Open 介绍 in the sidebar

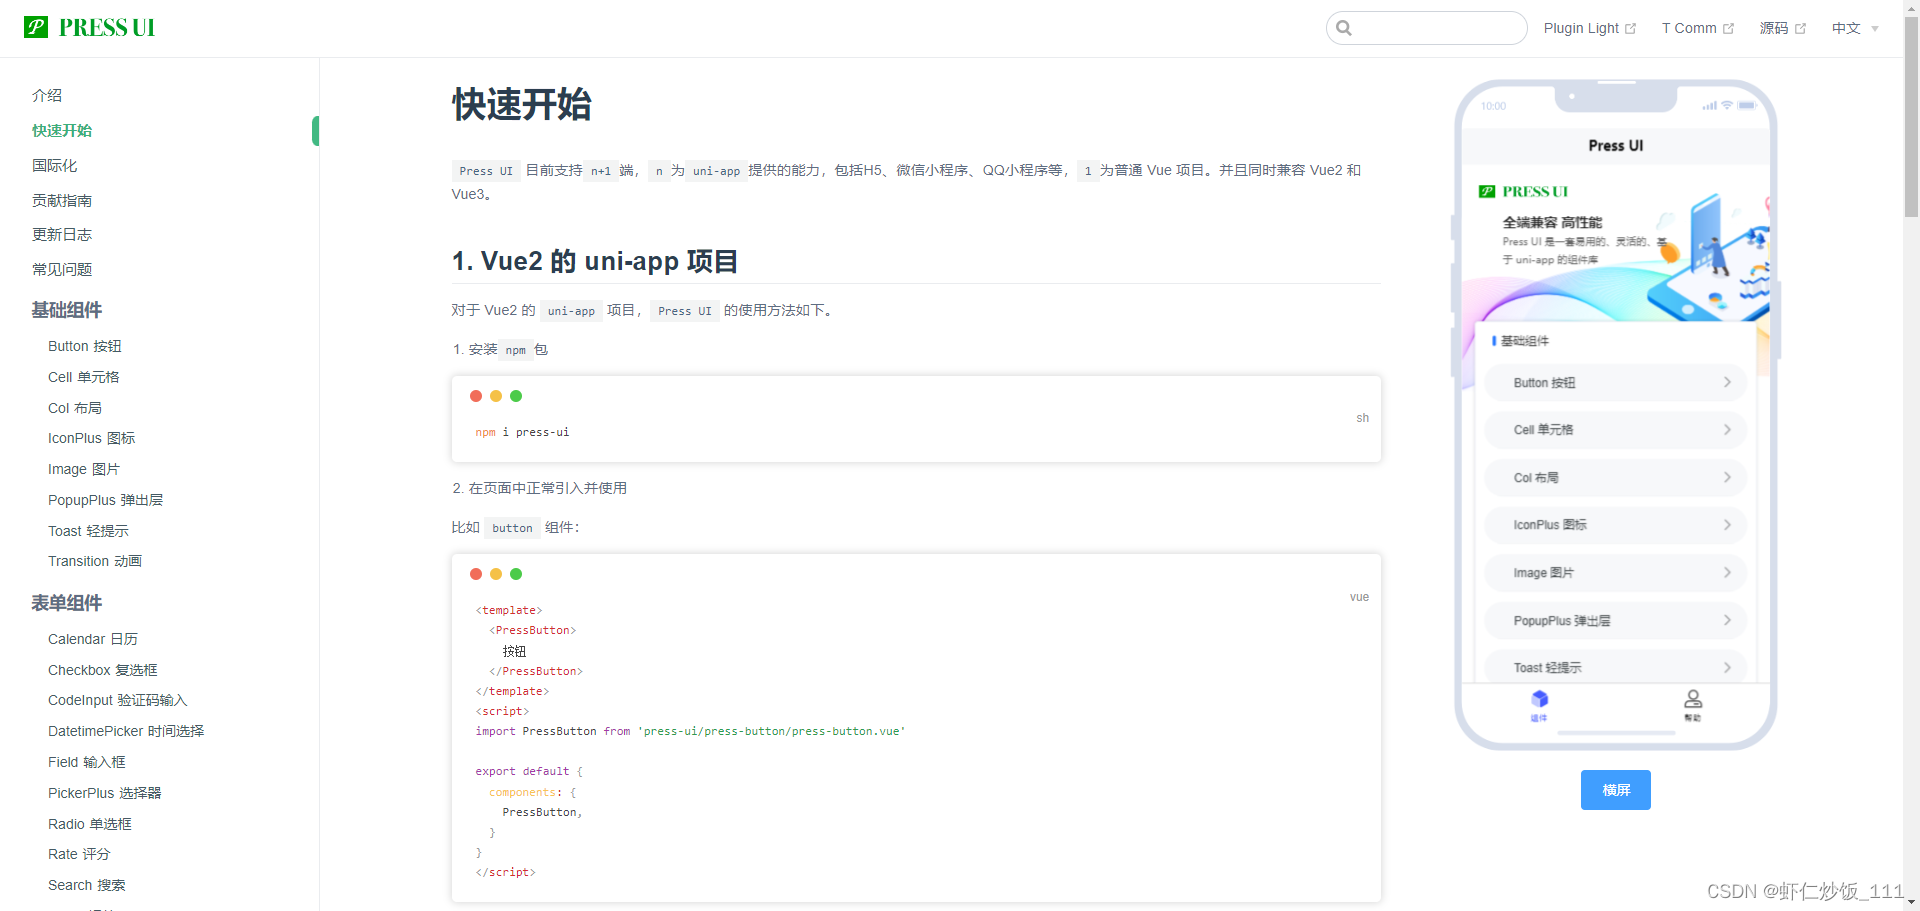point(47,95)
